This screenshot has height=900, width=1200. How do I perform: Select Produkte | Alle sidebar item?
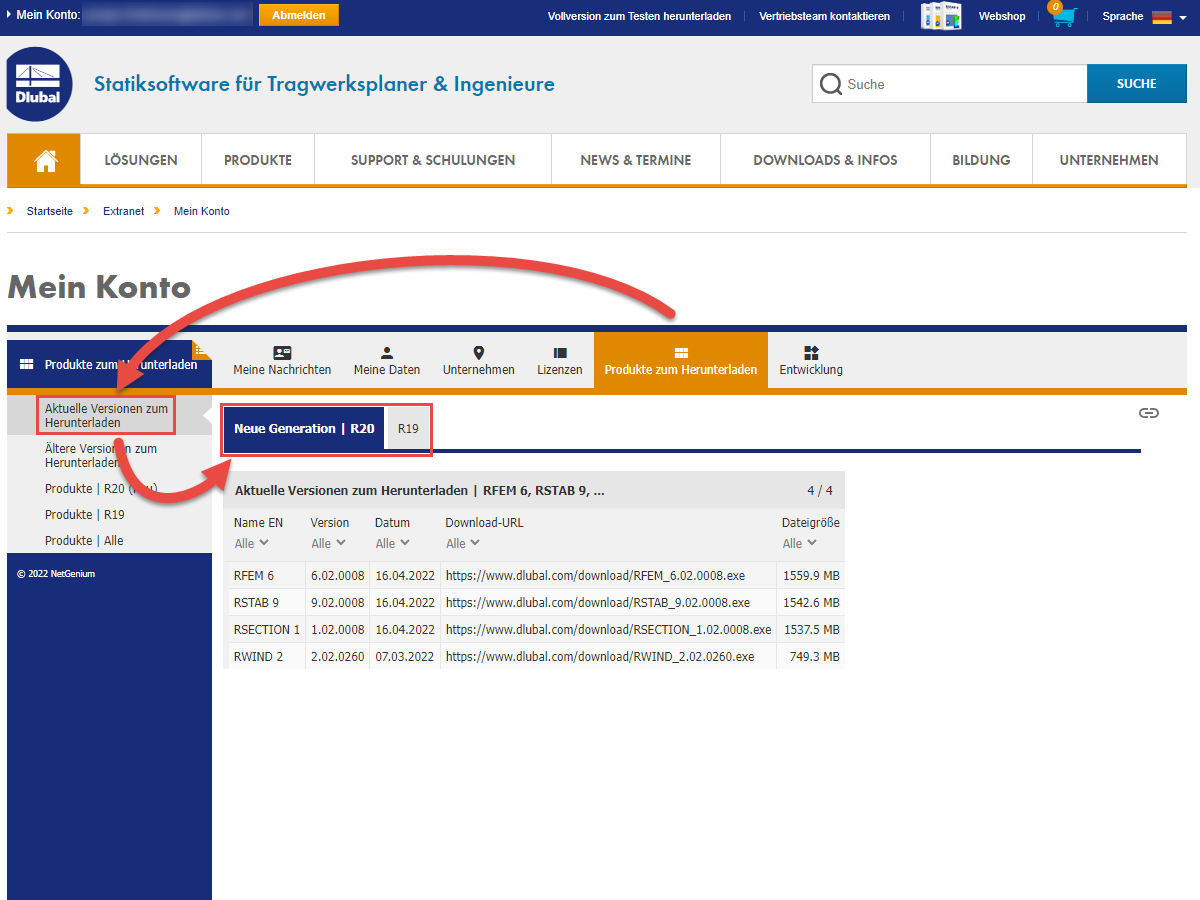pos(84,541)
